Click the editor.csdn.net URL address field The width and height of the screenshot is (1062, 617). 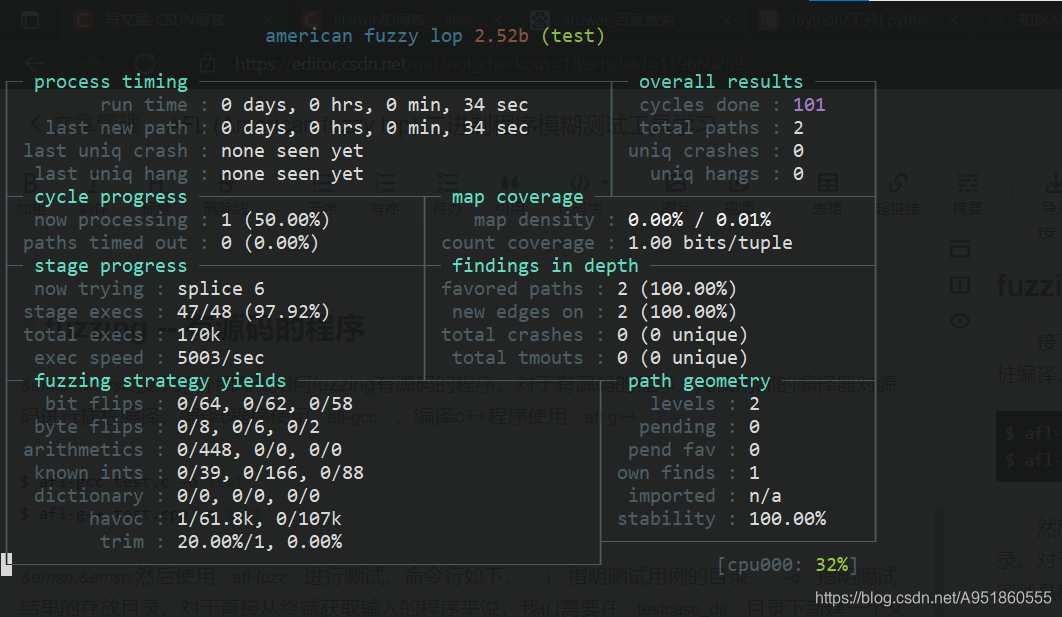click(489, 64)
